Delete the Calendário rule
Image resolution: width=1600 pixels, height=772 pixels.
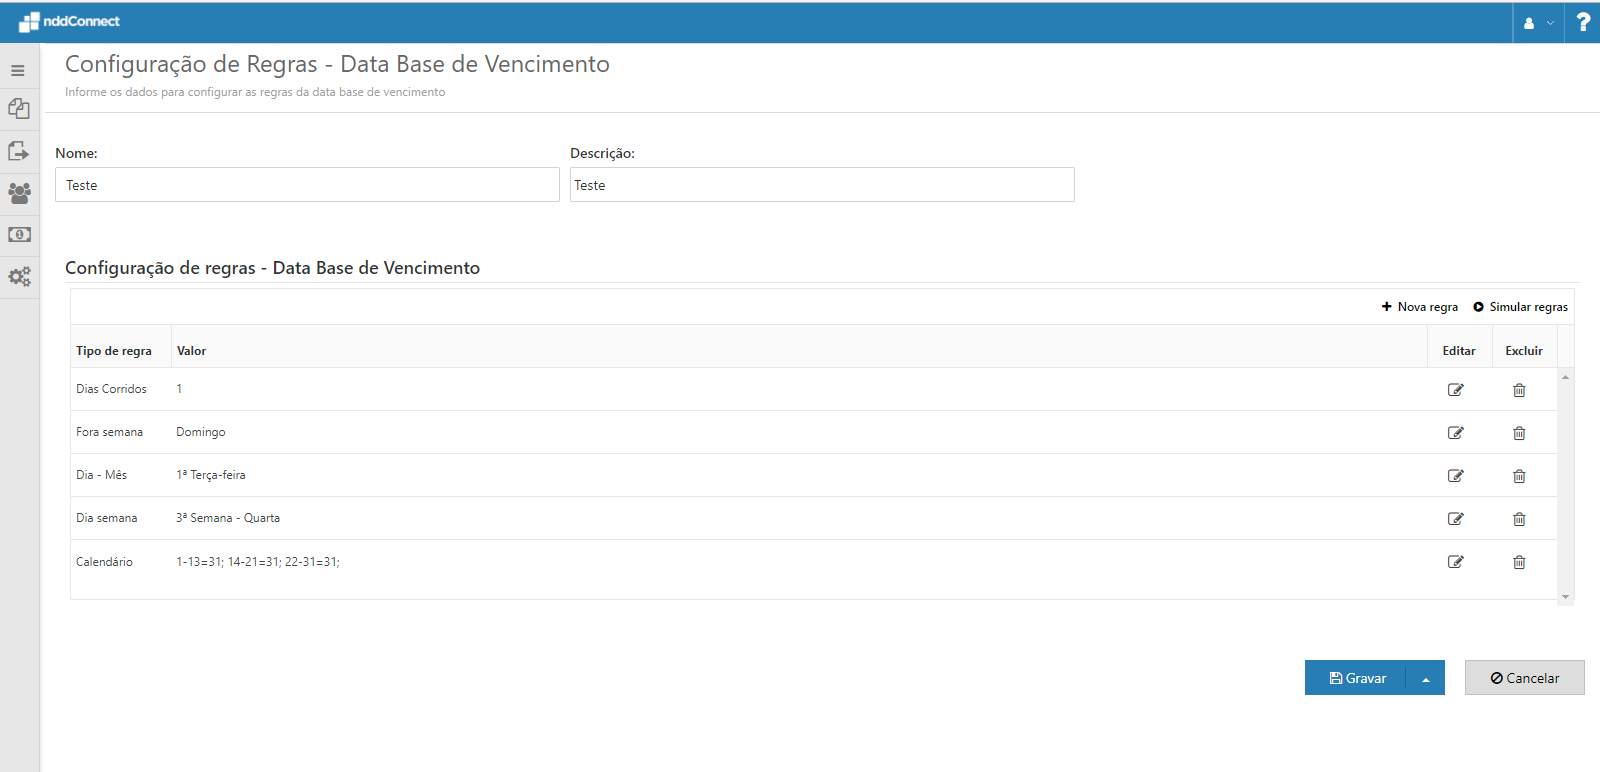coord(1519,562)
